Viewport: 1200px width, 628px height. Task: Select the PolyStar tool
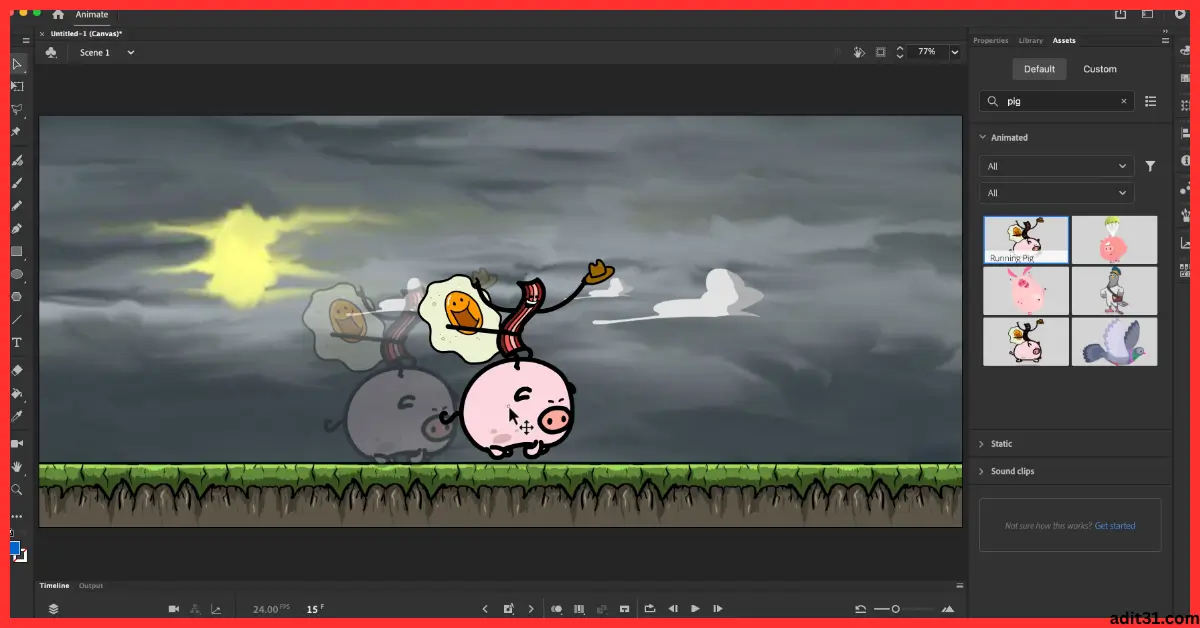coord(17,297)
